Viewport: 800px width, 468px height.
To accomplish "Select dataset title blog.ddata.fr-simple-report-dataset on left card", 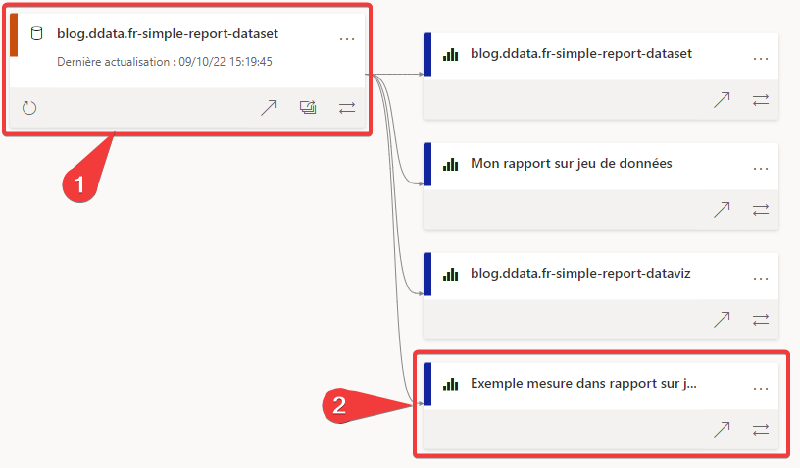I will point(167,34).
